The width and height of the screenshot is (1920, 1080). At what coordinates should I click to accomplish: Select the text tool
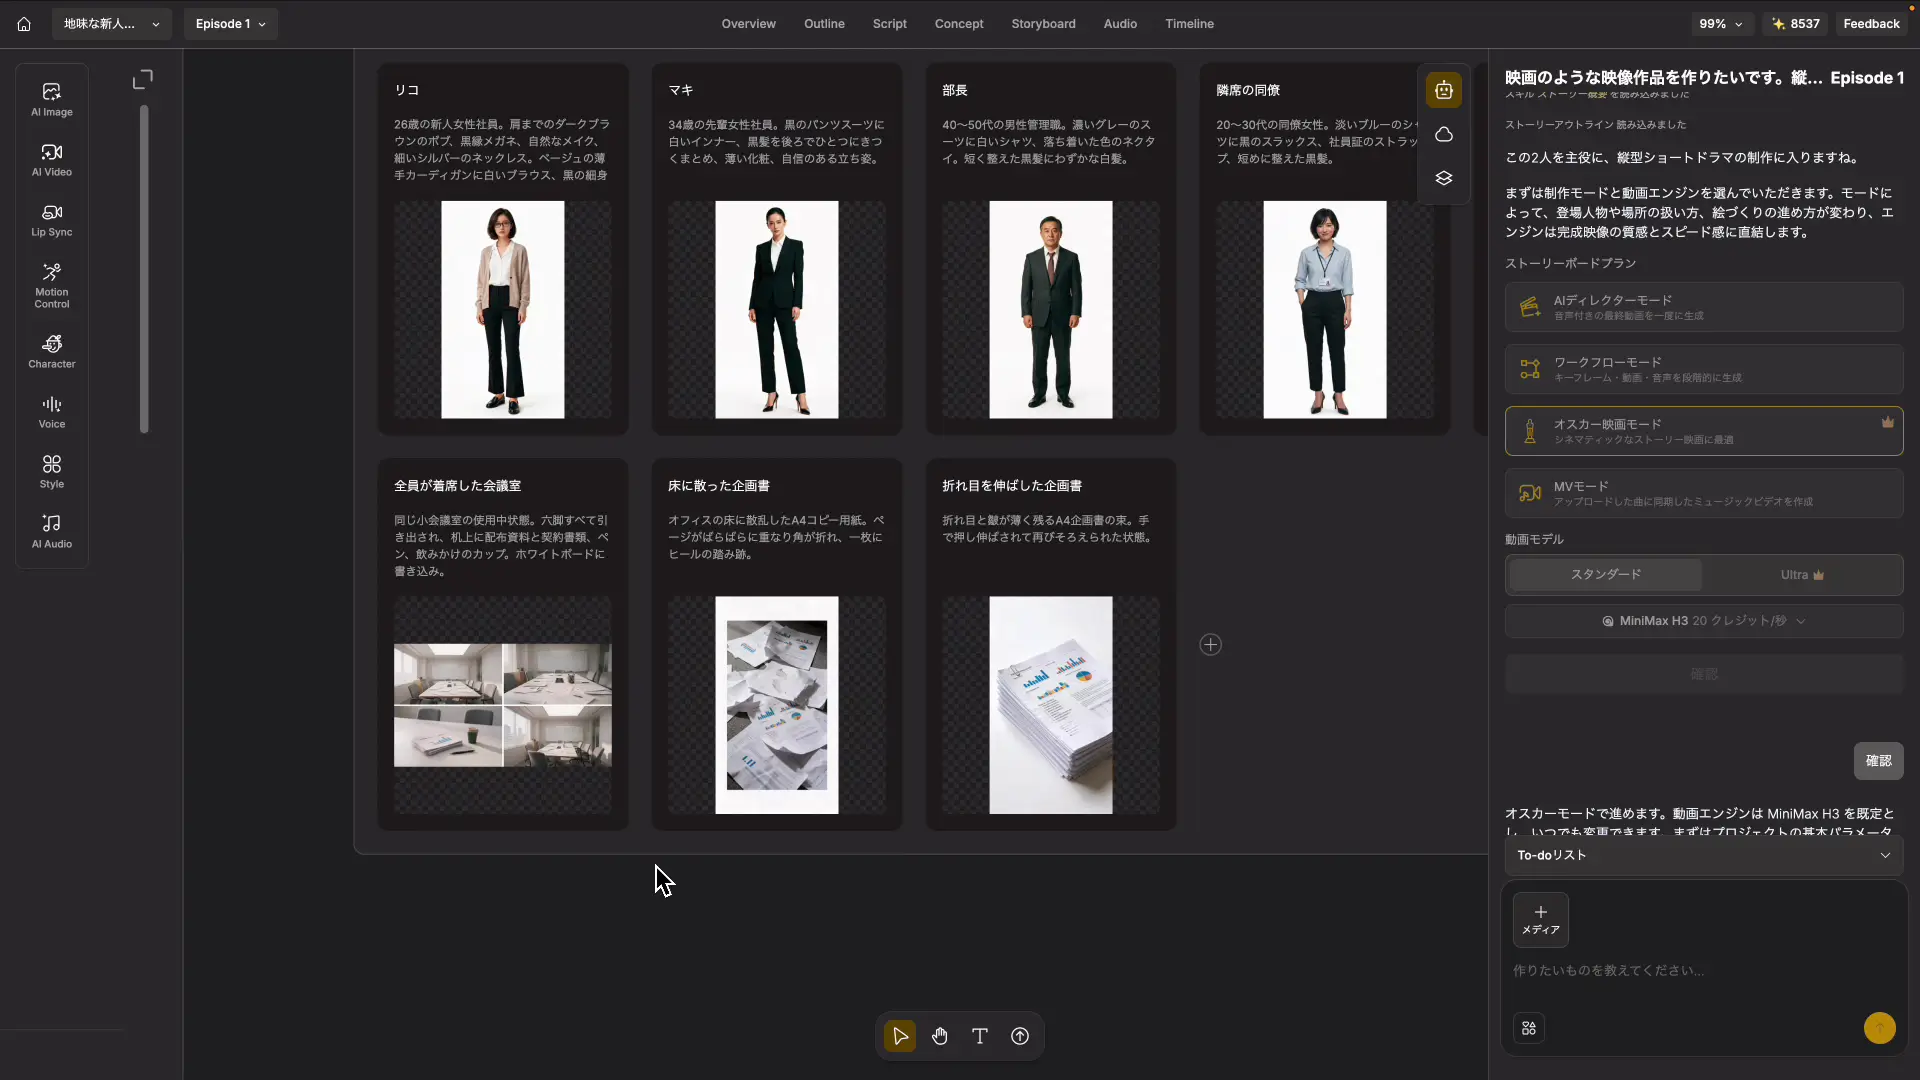point(980,1036)
